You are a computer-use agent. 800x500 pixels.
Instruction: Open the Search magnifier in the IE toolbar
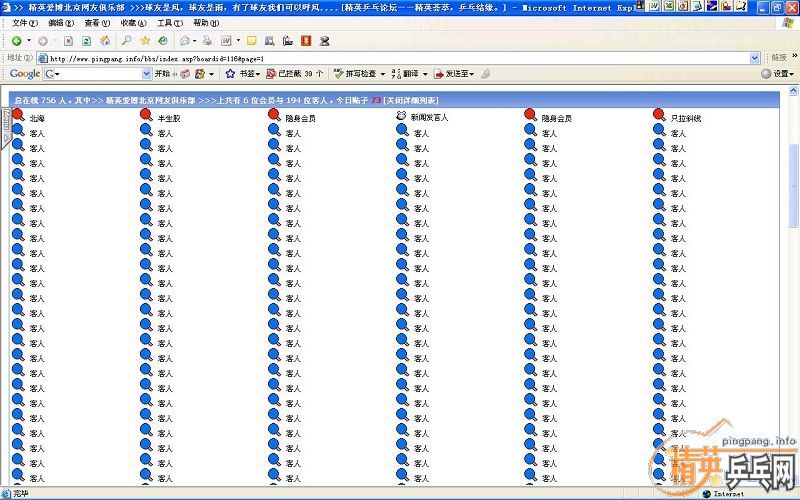point(127,41)
